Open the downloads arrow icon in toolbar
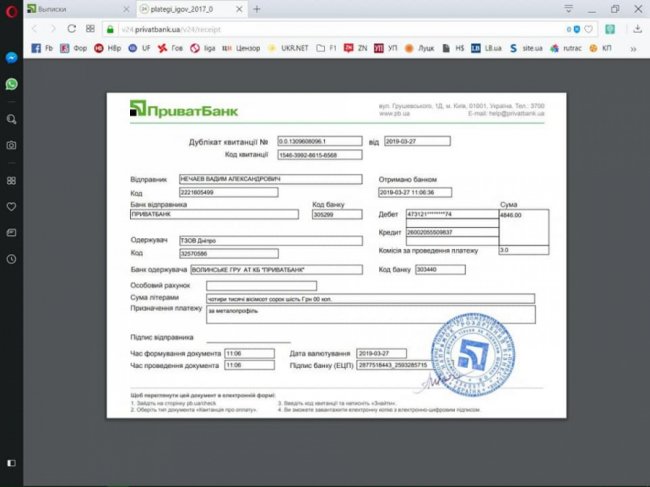650x487 pixels. pos(637,29)
